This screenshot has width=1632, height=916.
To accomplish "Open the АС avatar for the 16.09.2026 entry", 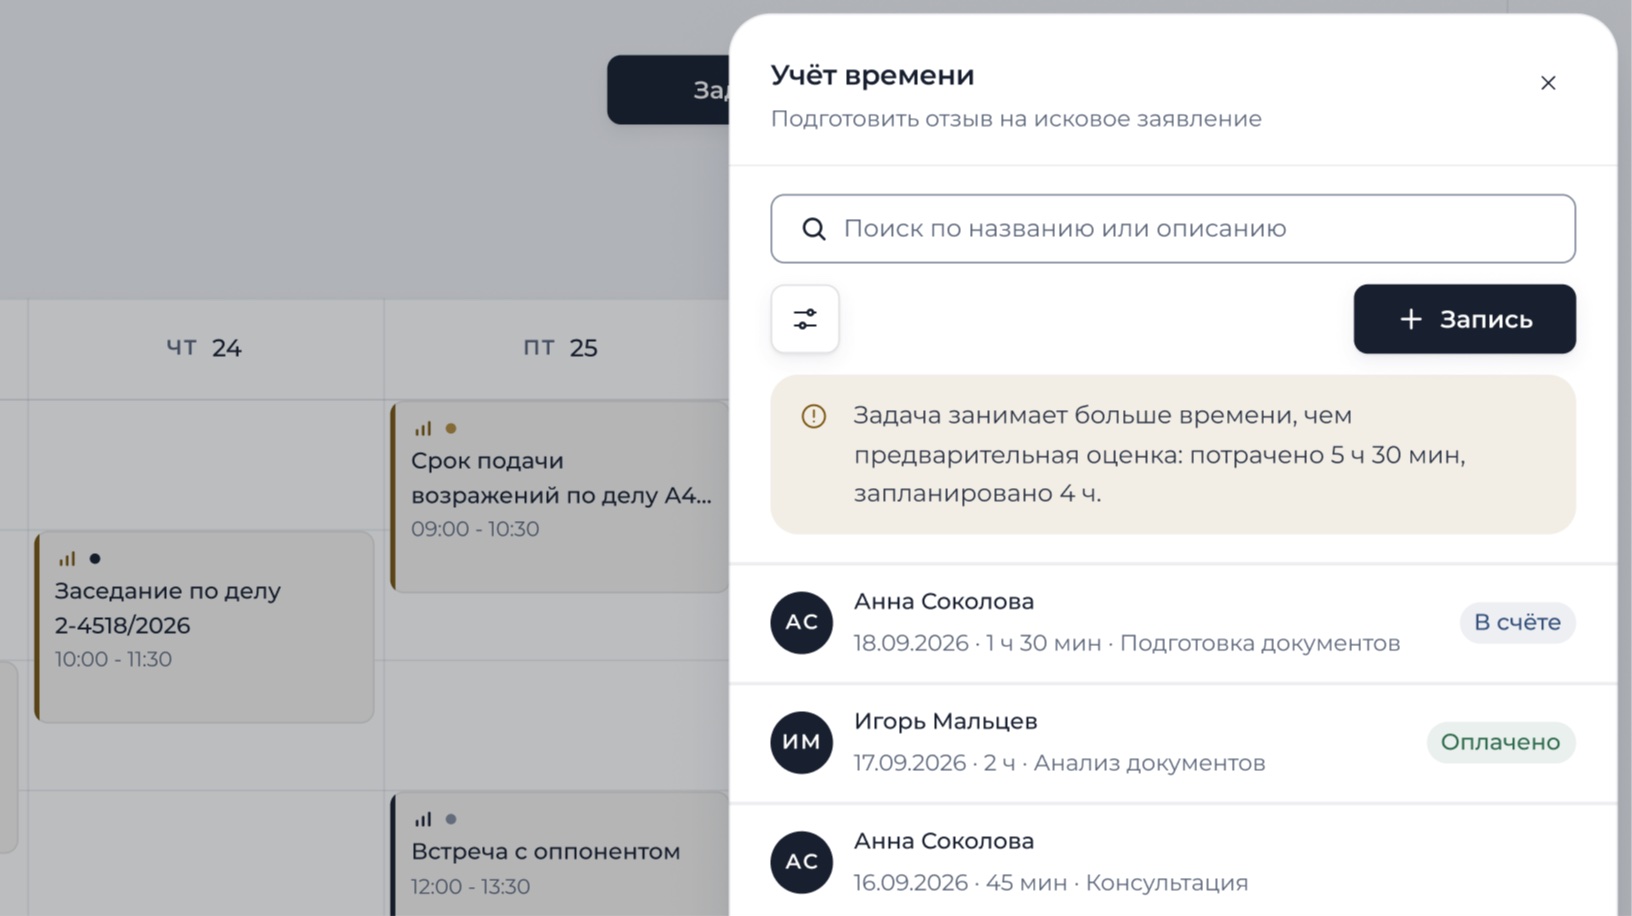I will point(801,862).
